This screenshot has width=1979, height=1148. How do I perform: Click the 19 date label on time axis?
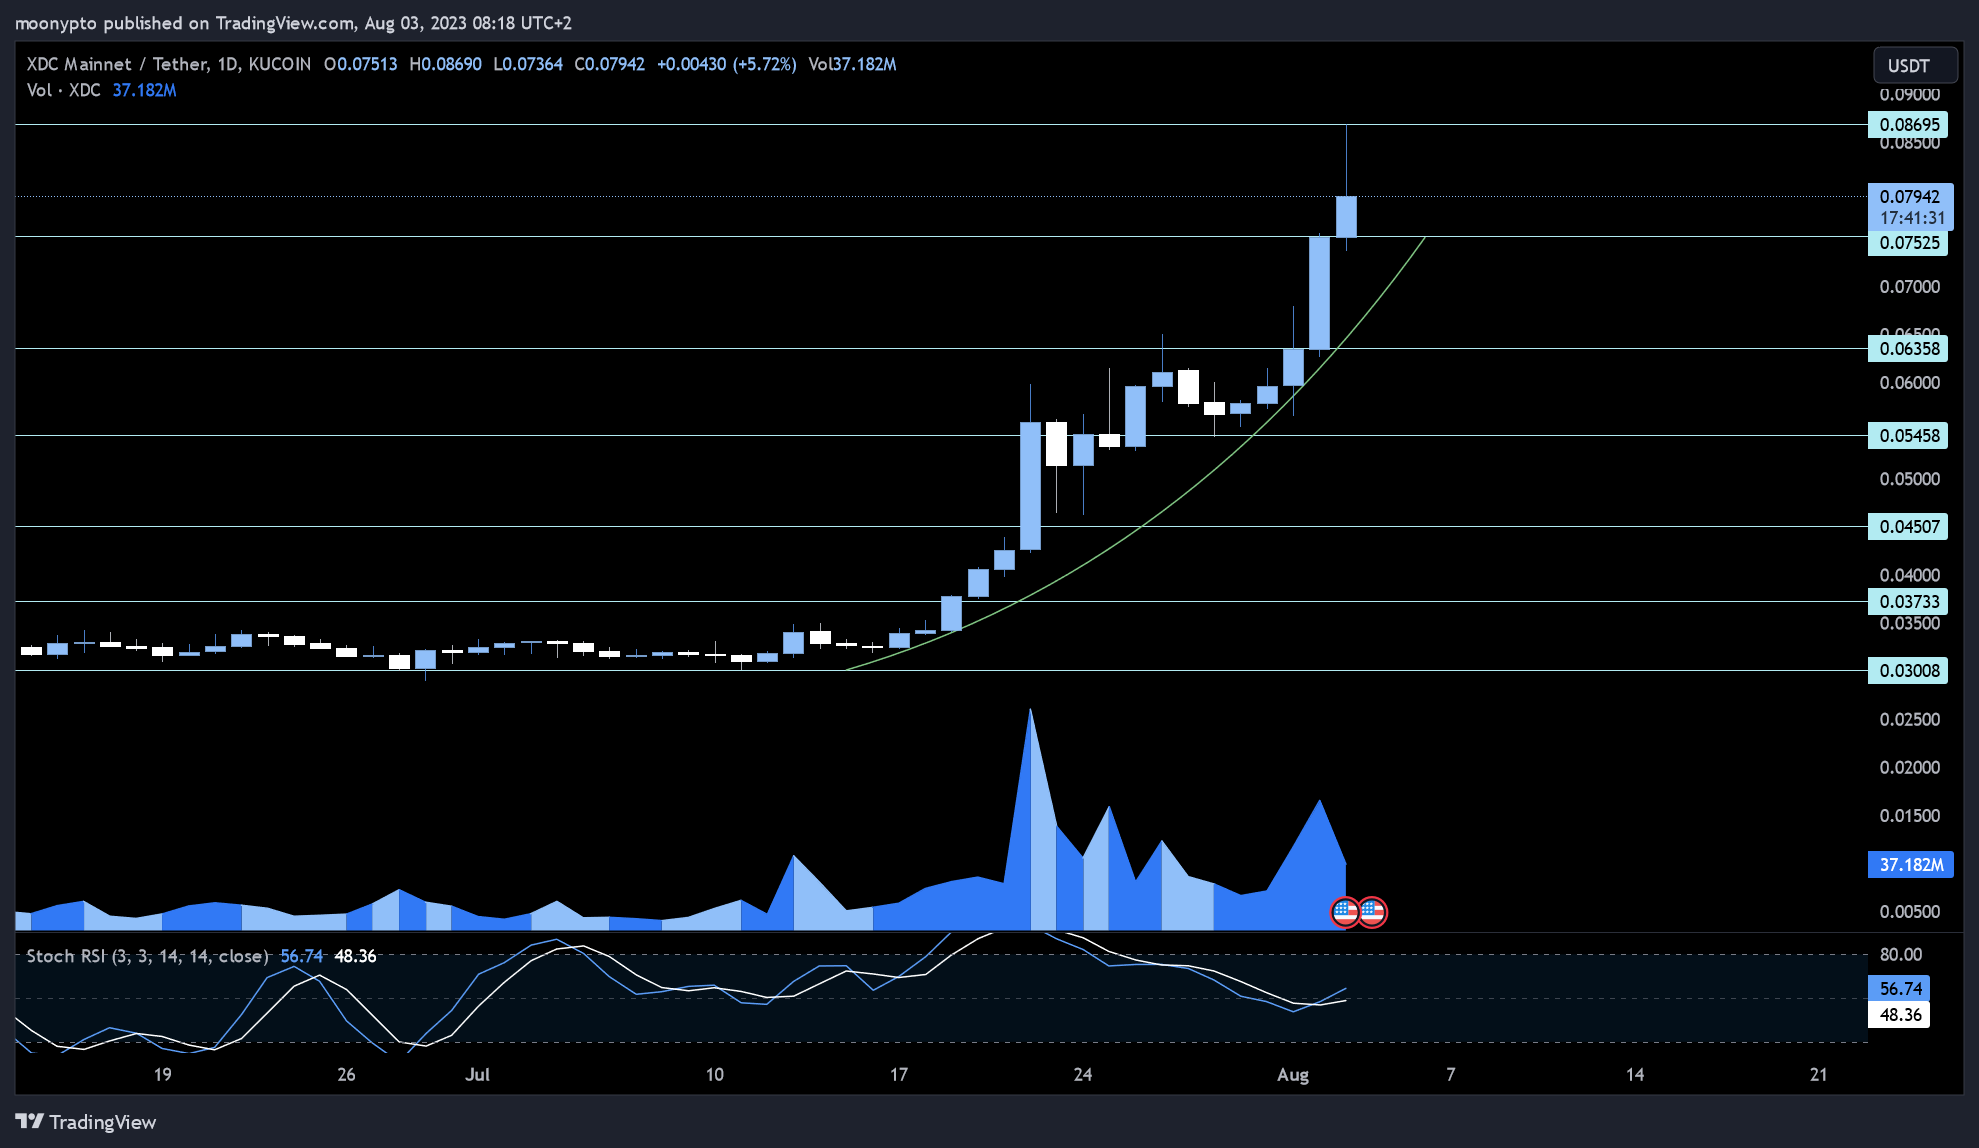pos(162,1075)
